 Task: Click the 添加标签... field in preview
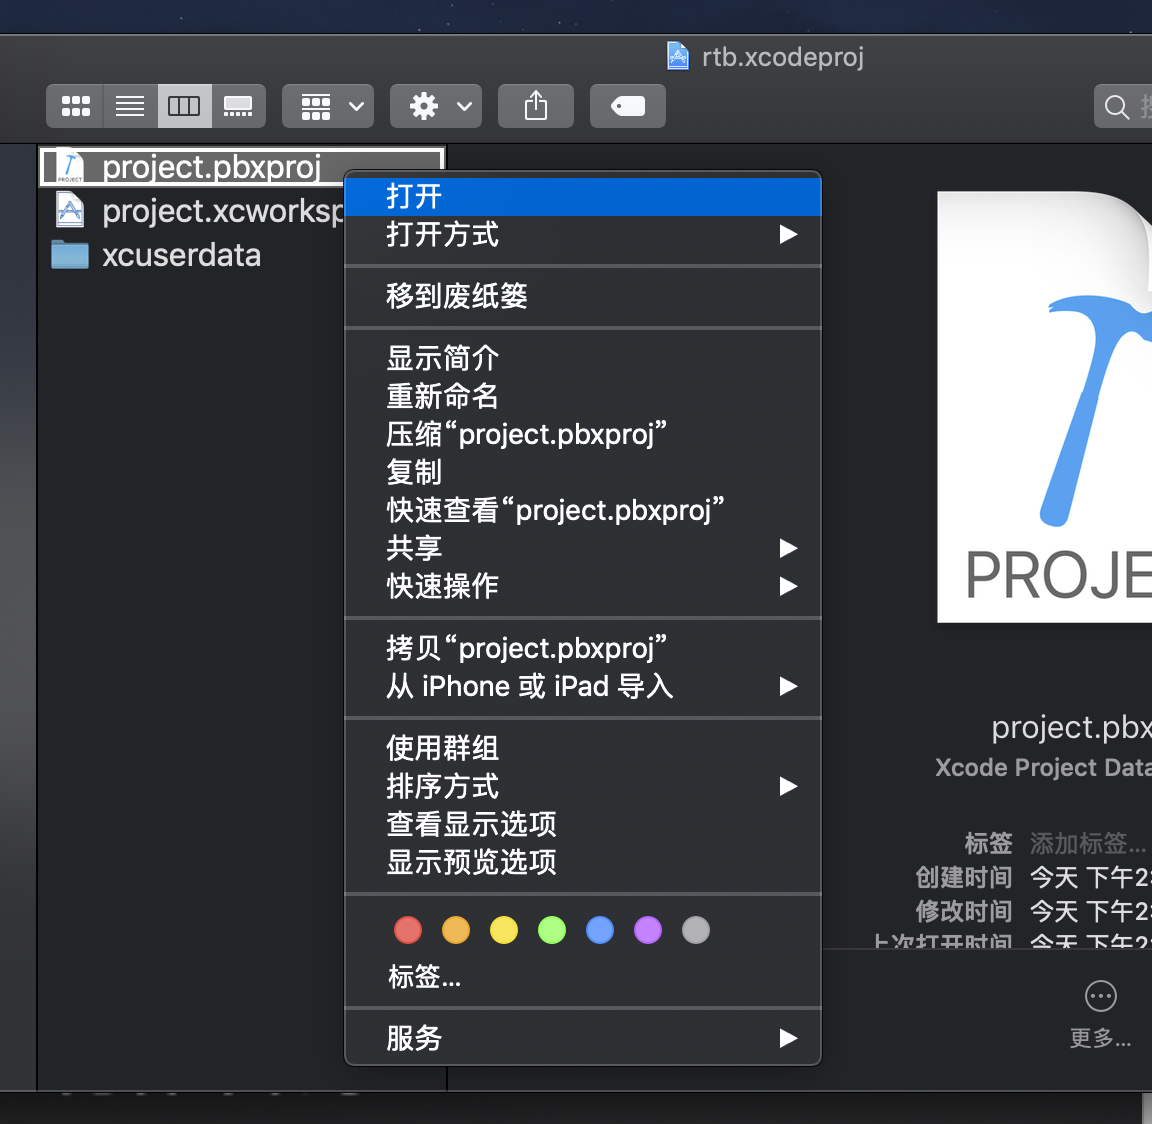(x=1088, y=843)
